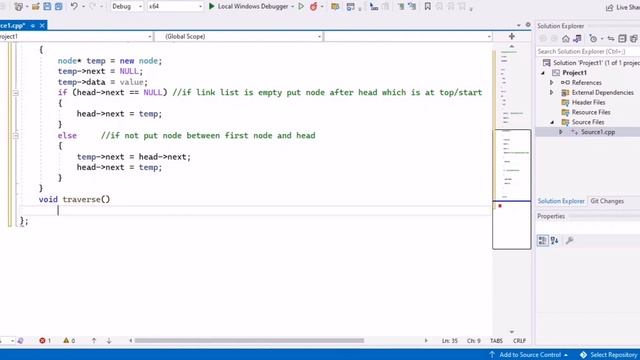This screenshot has height=360, width=640.
Task: Click the scroll right arrow of editor
Action: click(426, 340)
